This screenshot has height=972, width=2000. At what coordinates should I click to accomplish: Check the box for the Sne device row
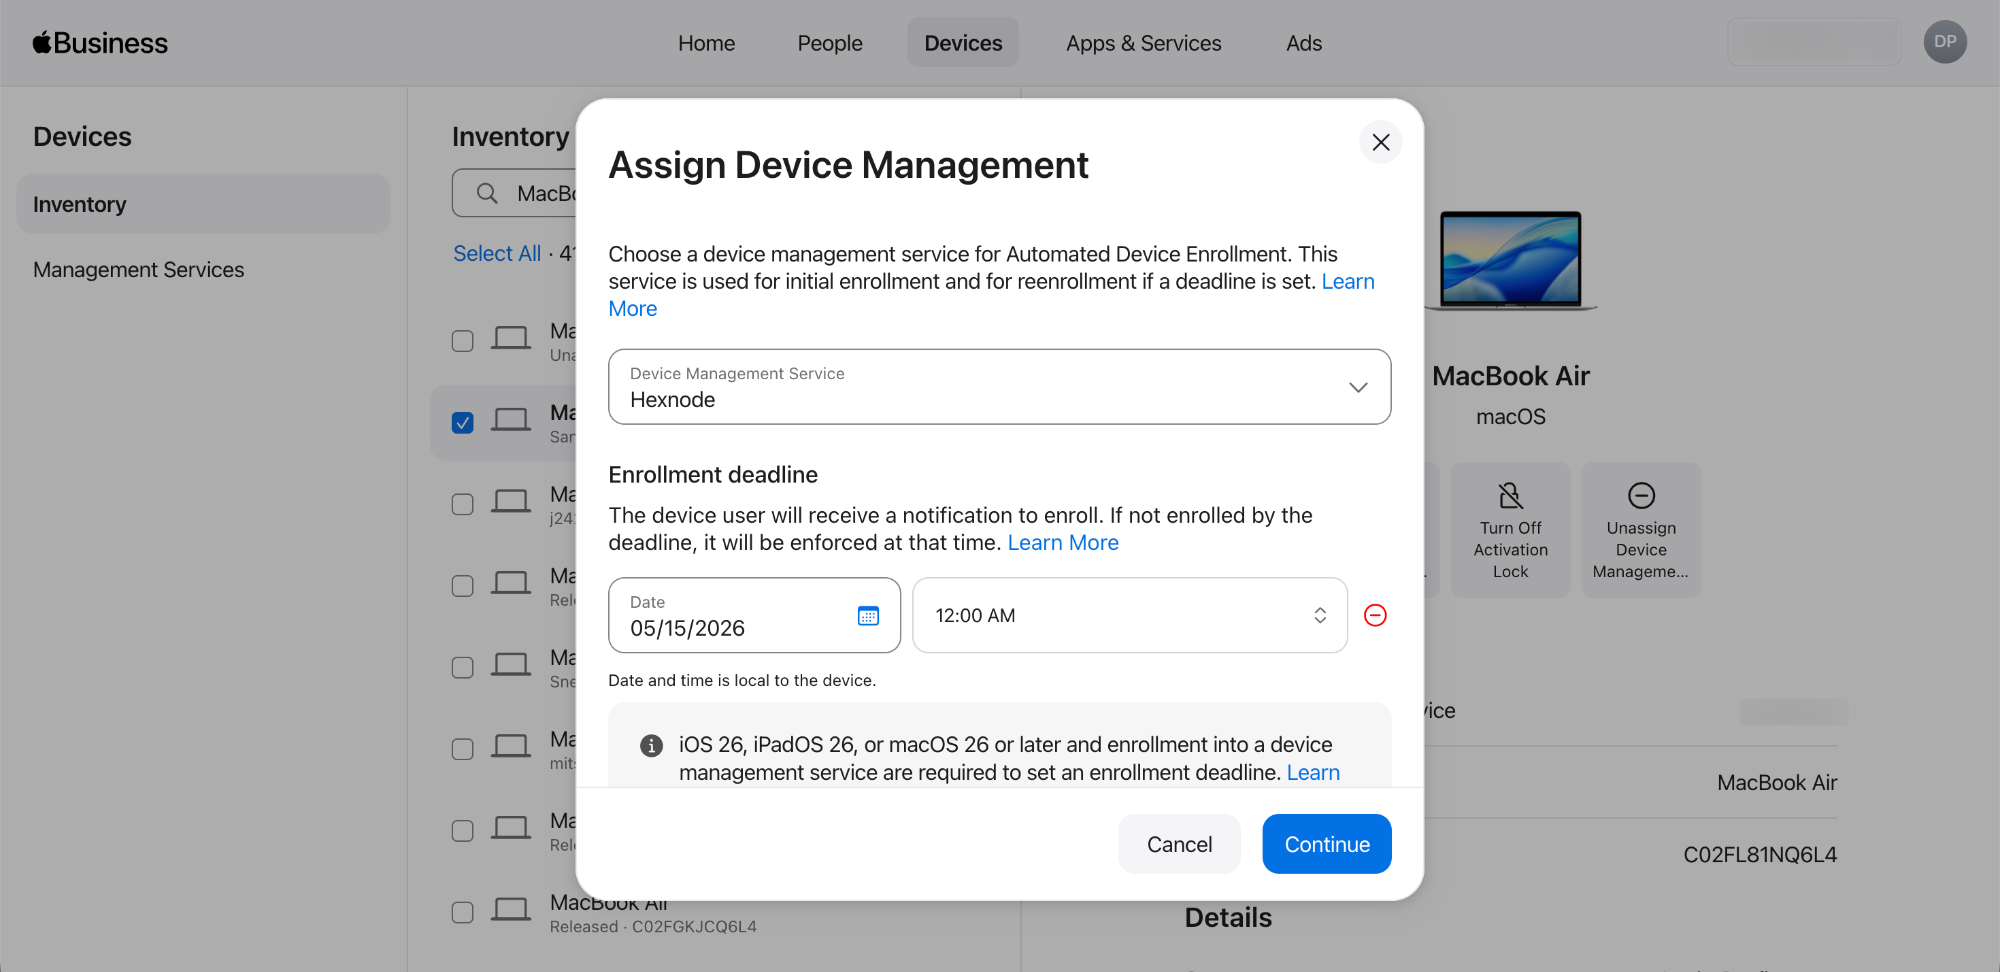[x=462, y=667]
